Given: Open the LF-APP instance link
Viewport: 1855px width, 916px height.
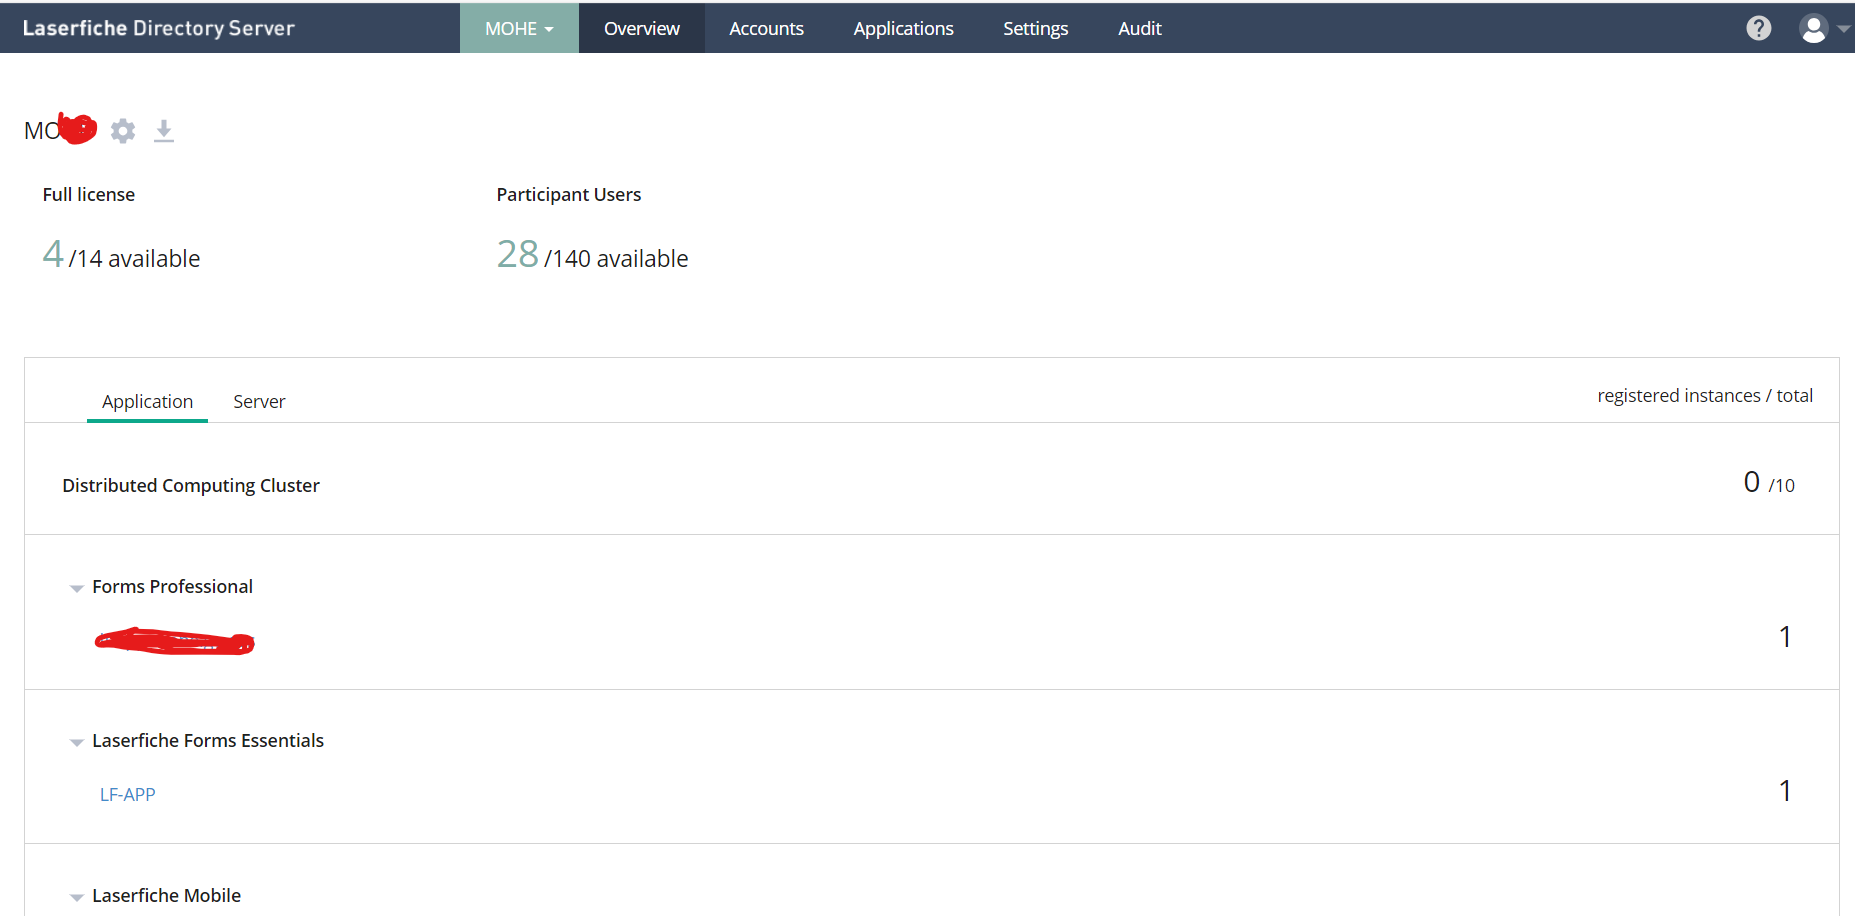Looking at the screenshot, I should (127, 794).
